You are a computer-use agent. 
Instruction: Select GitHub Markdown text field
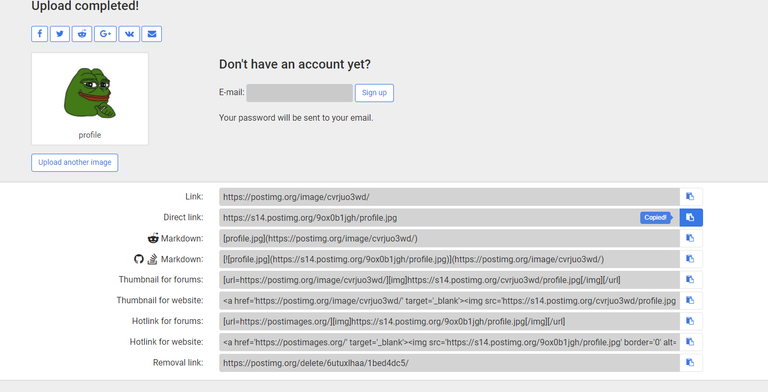coord(449,259)
